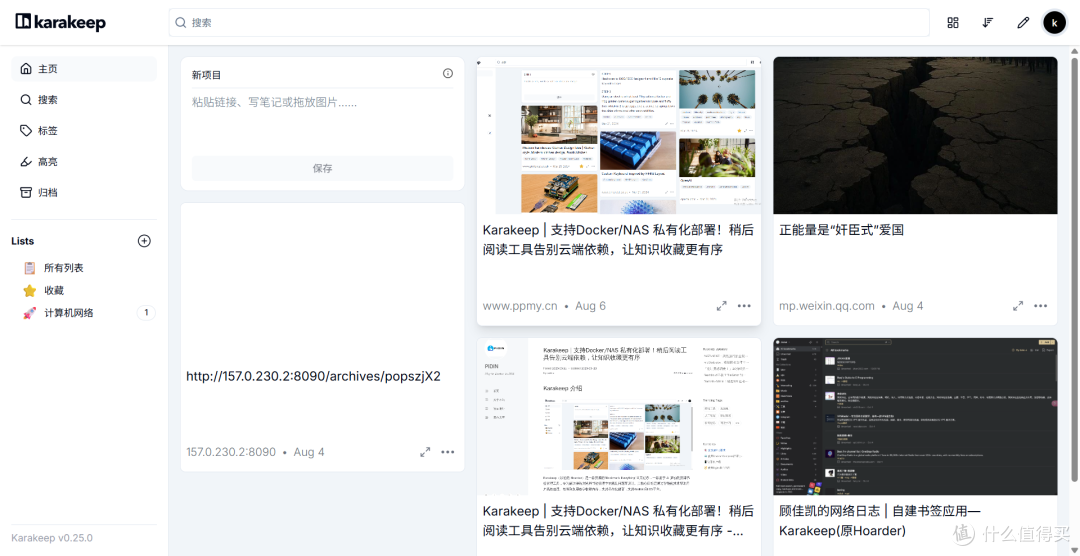The image size is (1080, 556).
Task: Open the http://157.0.230.2:8090/archives/popszjX2 bookmark
Action: 313,376
